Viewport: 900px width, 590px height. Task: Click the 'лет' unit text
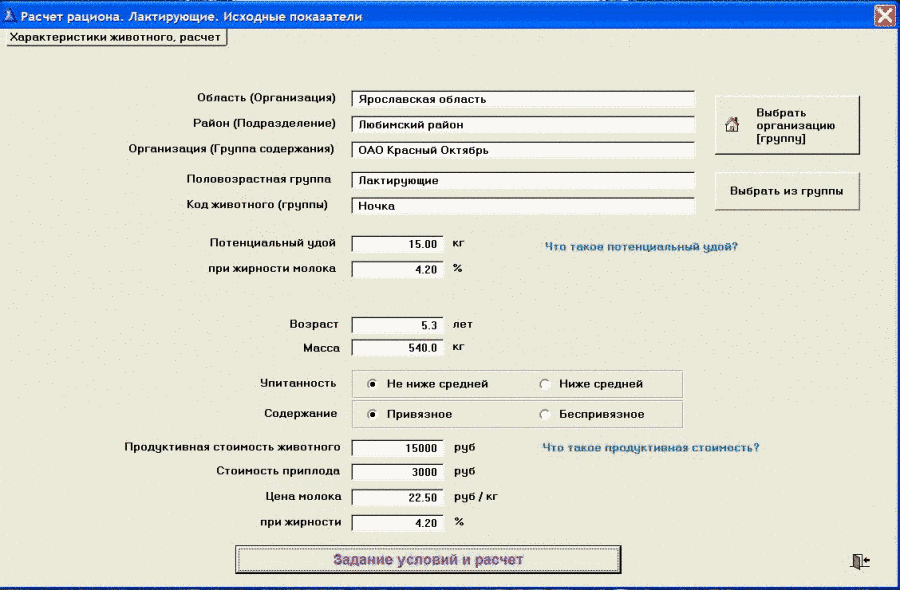point(463,324)
